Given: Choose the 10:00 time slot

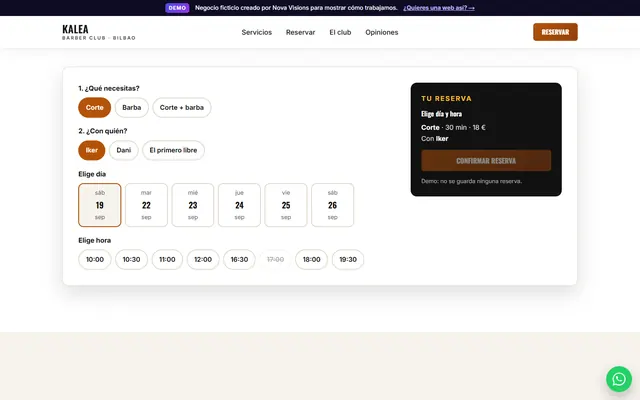Looking at the screenshot, I should pyautogui.click(x=95, y=260).
